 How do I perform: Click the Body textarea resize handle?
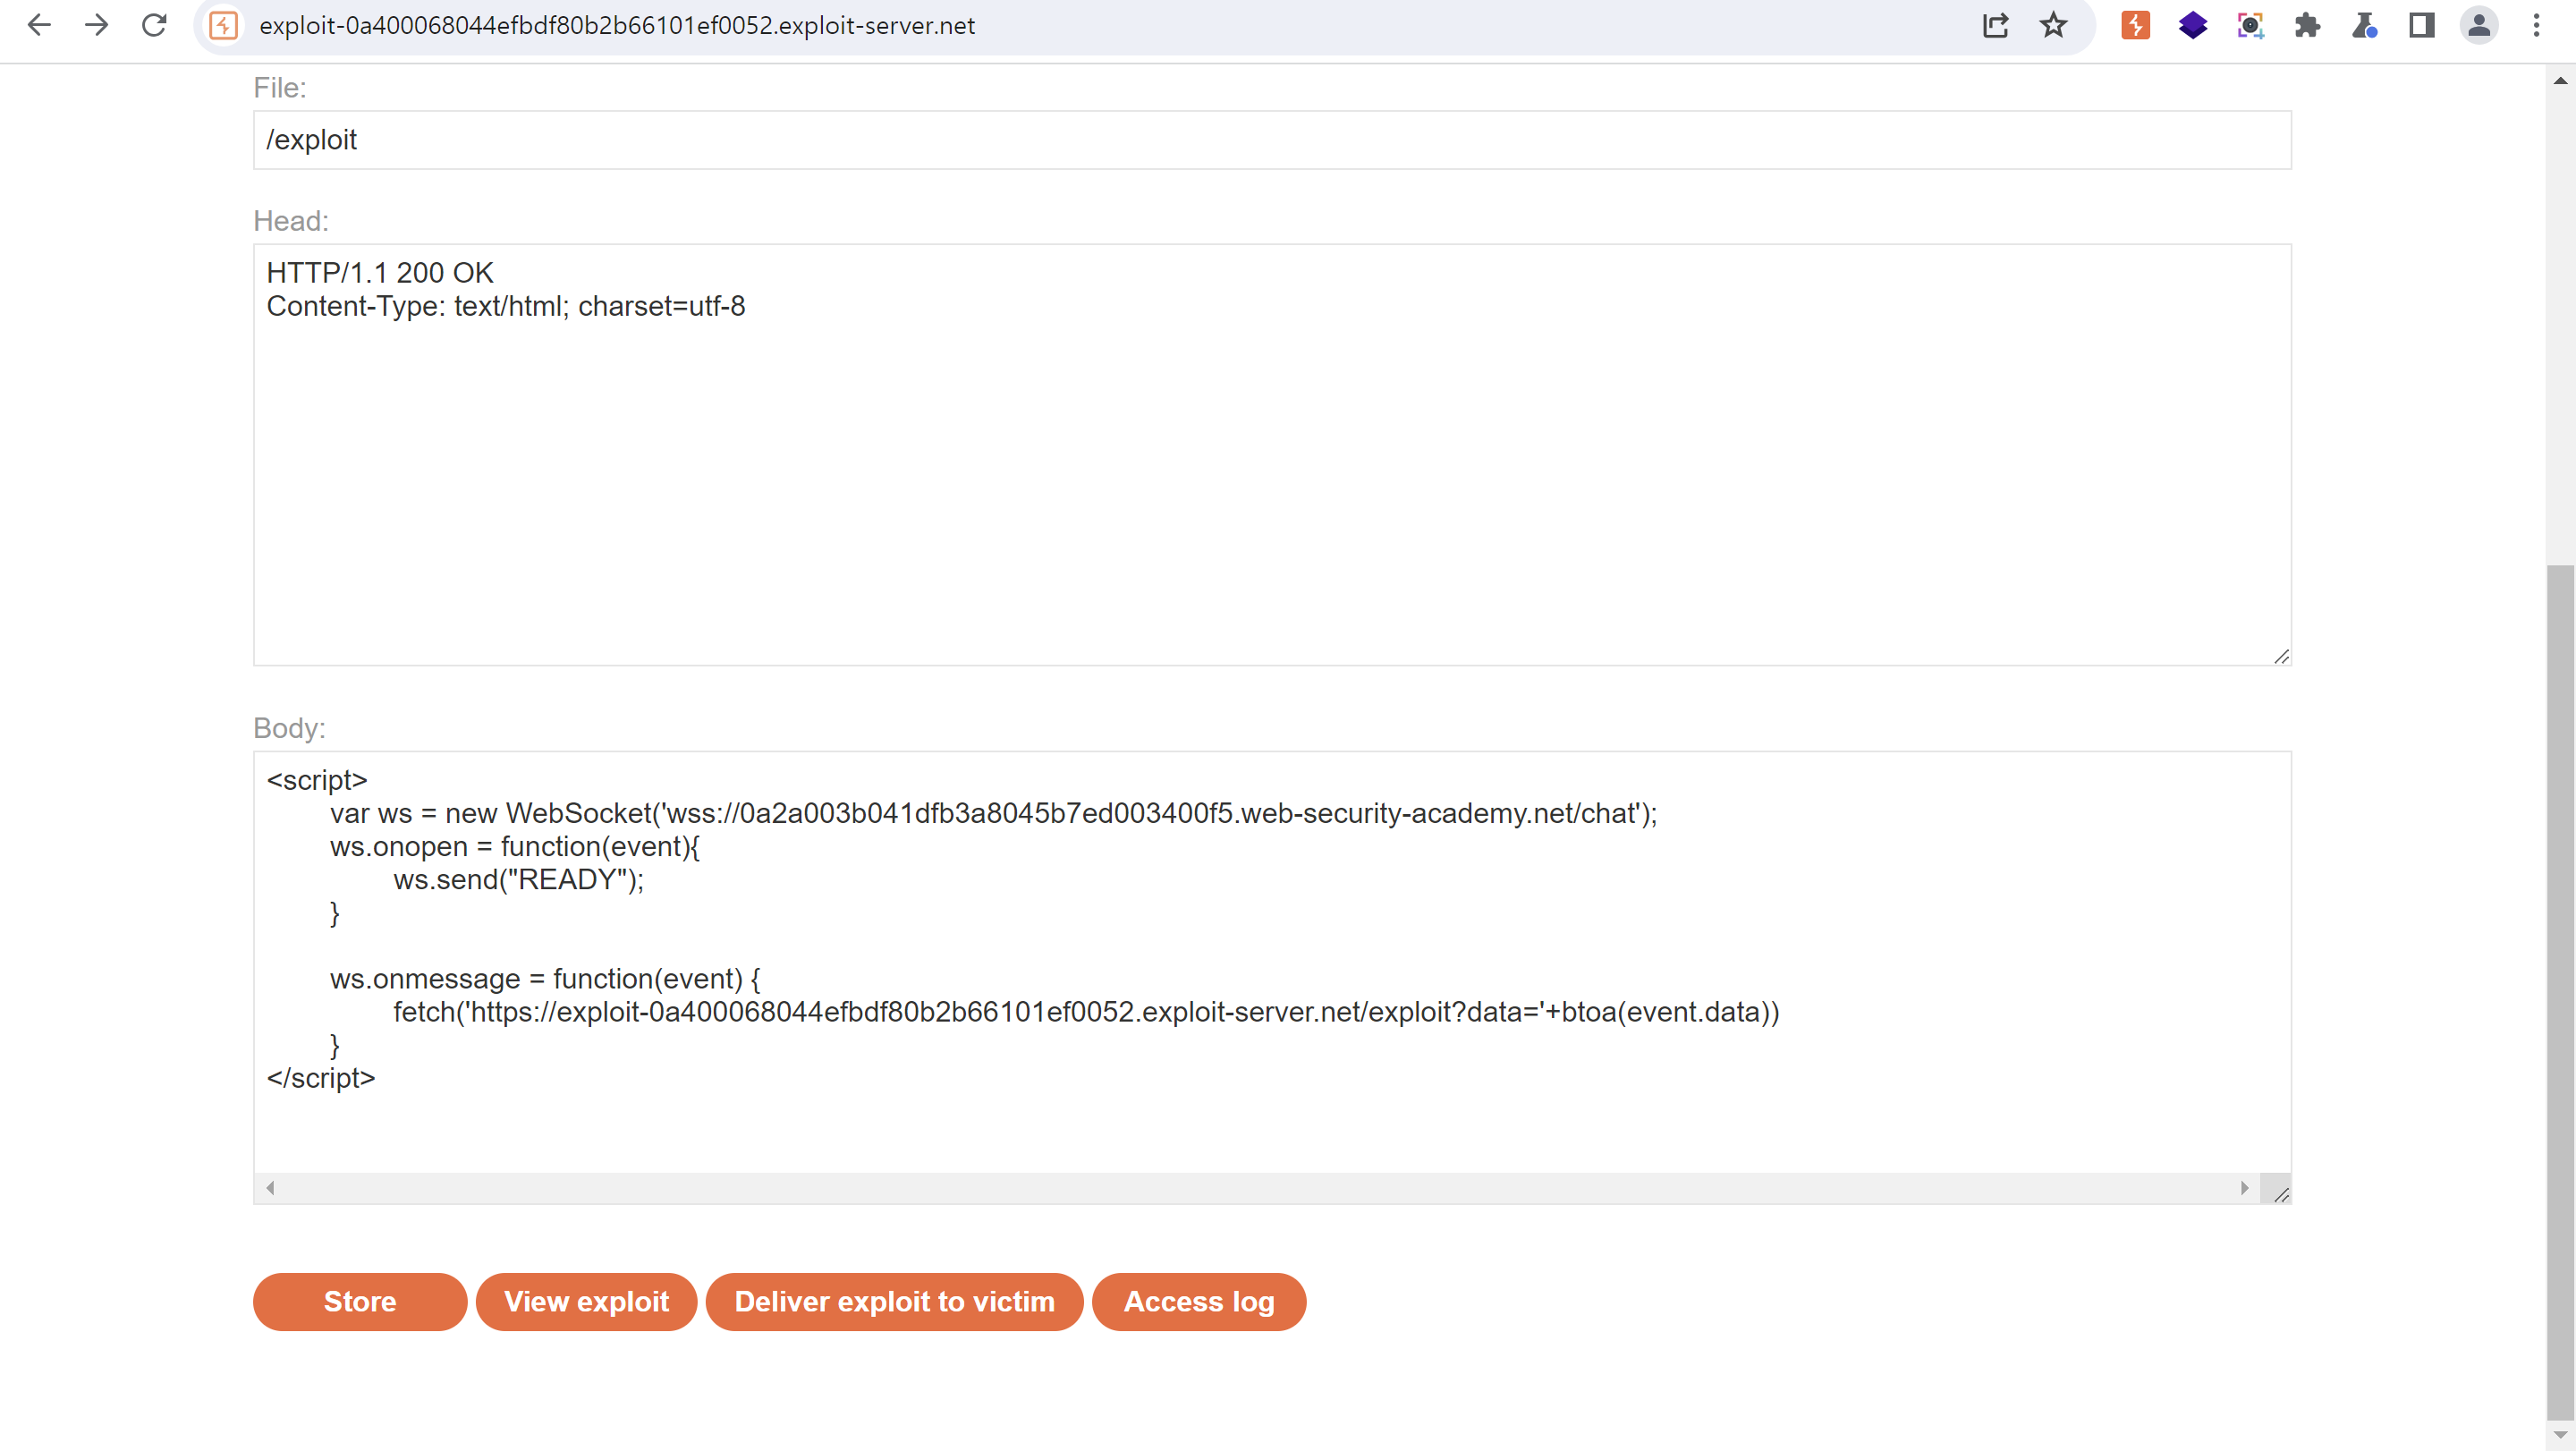tap(2280, 1193)
